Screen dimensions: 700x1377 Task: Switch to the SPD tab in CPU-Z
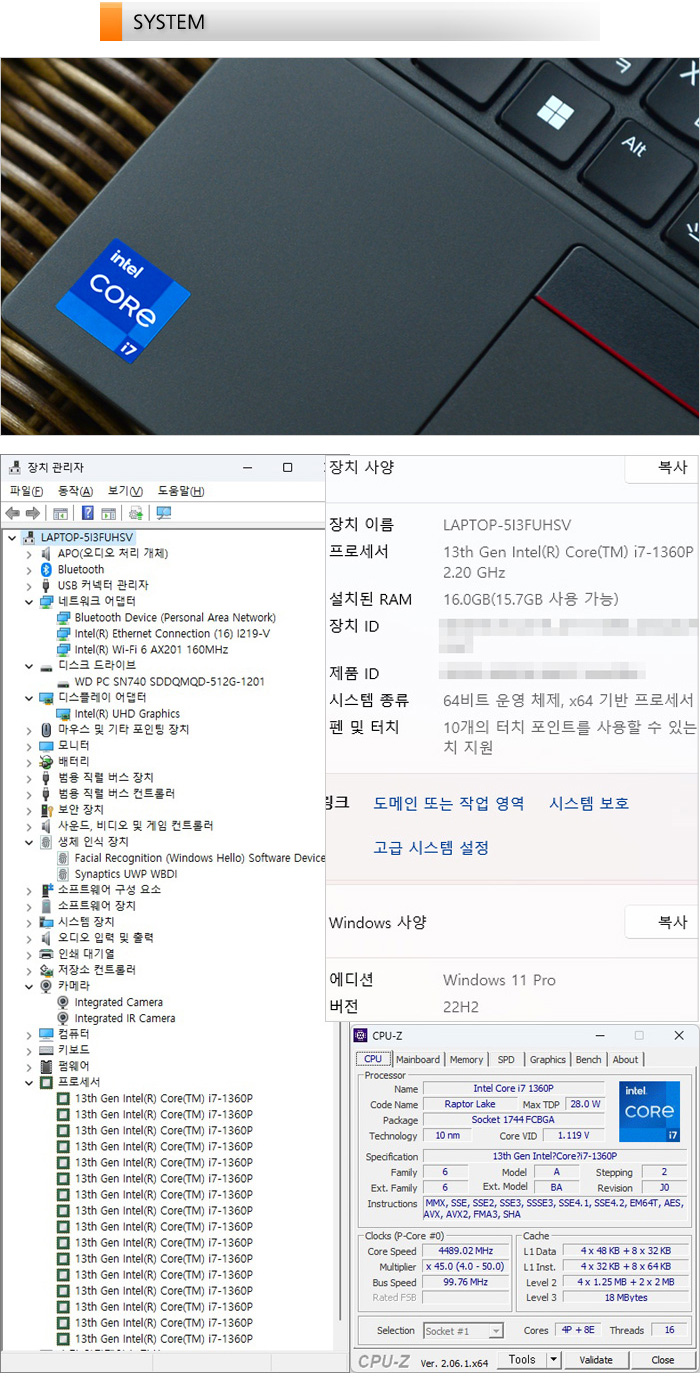[506, 1059]
